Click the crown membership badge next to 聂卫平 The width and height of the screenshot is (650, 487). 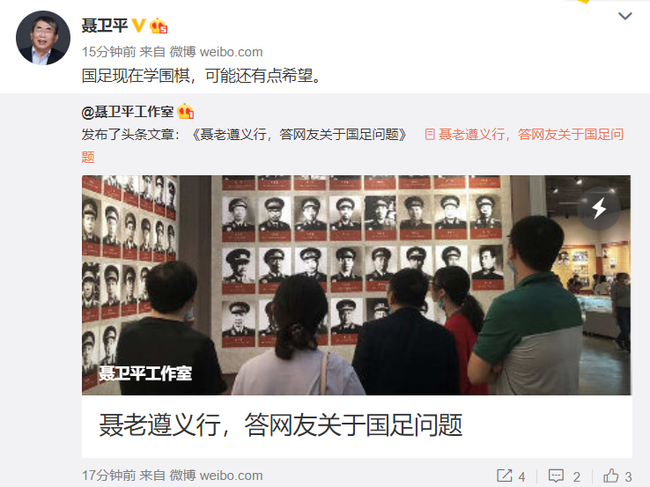158,26
